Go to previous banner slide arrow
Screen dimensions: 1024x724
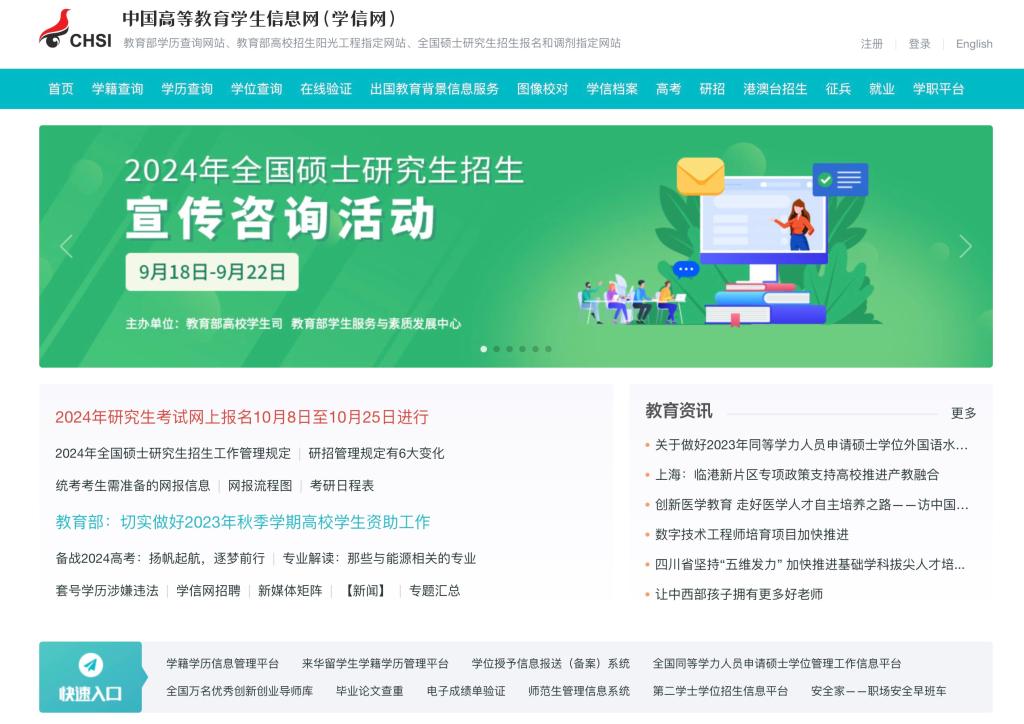coord(67,246)
